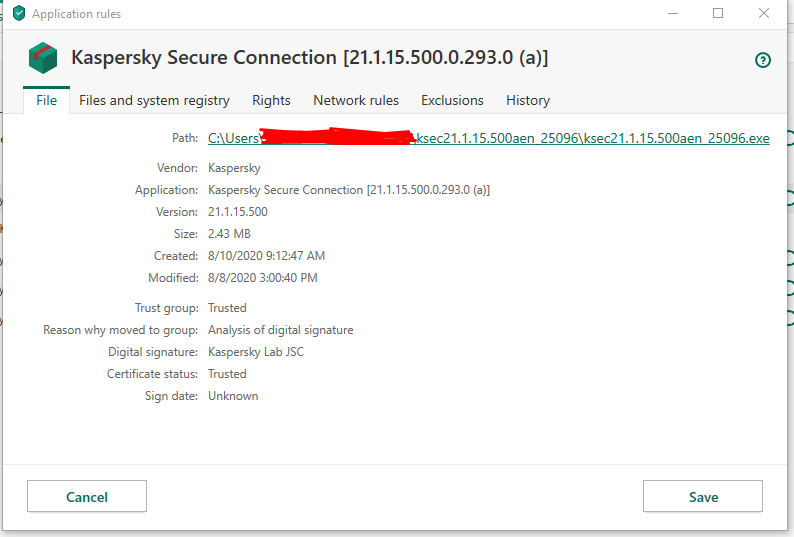Open help via the question mark icon
This screenshot has width=794, height=537.
tap(763, 60)
